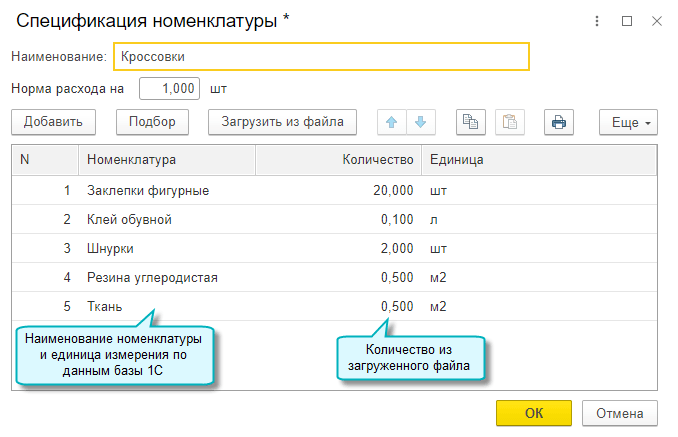
Task: Expand the Еще dropdown menu
Action: point(628,122)
